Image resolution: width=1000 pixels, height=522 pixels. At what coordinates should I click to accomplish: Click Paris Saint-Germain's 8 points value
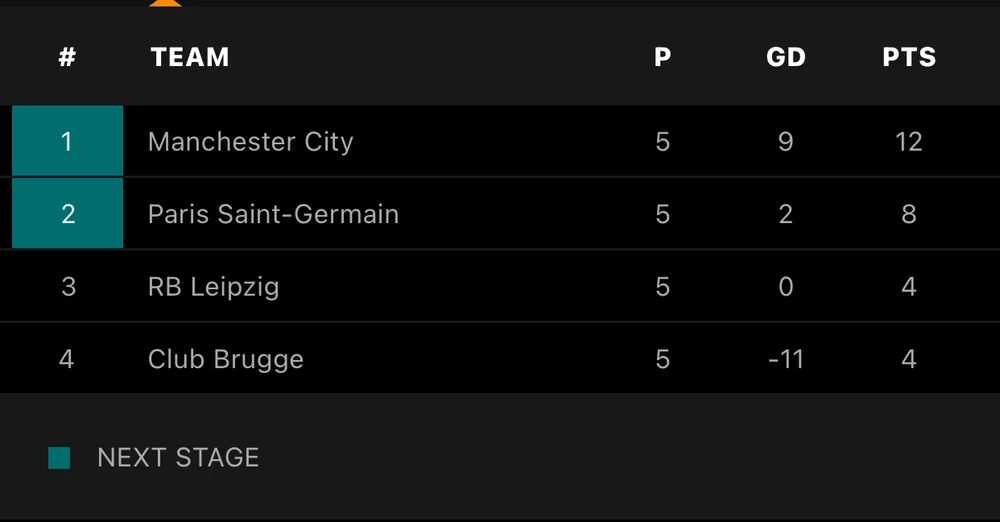point(909,214)
